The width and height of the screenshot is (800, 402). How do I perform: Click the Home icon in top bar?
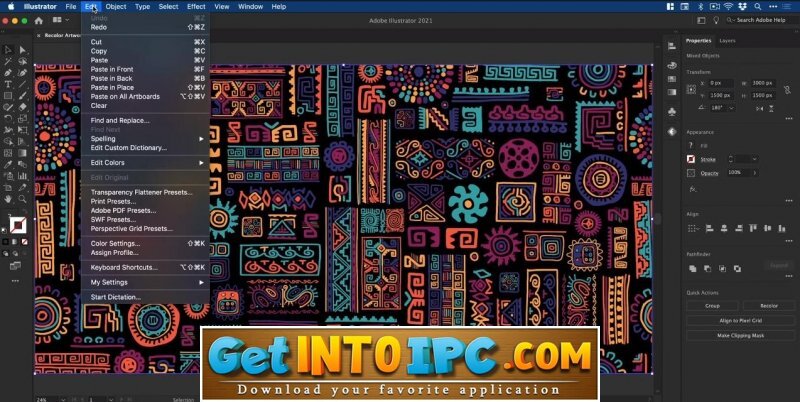click(x=39, y=20)
